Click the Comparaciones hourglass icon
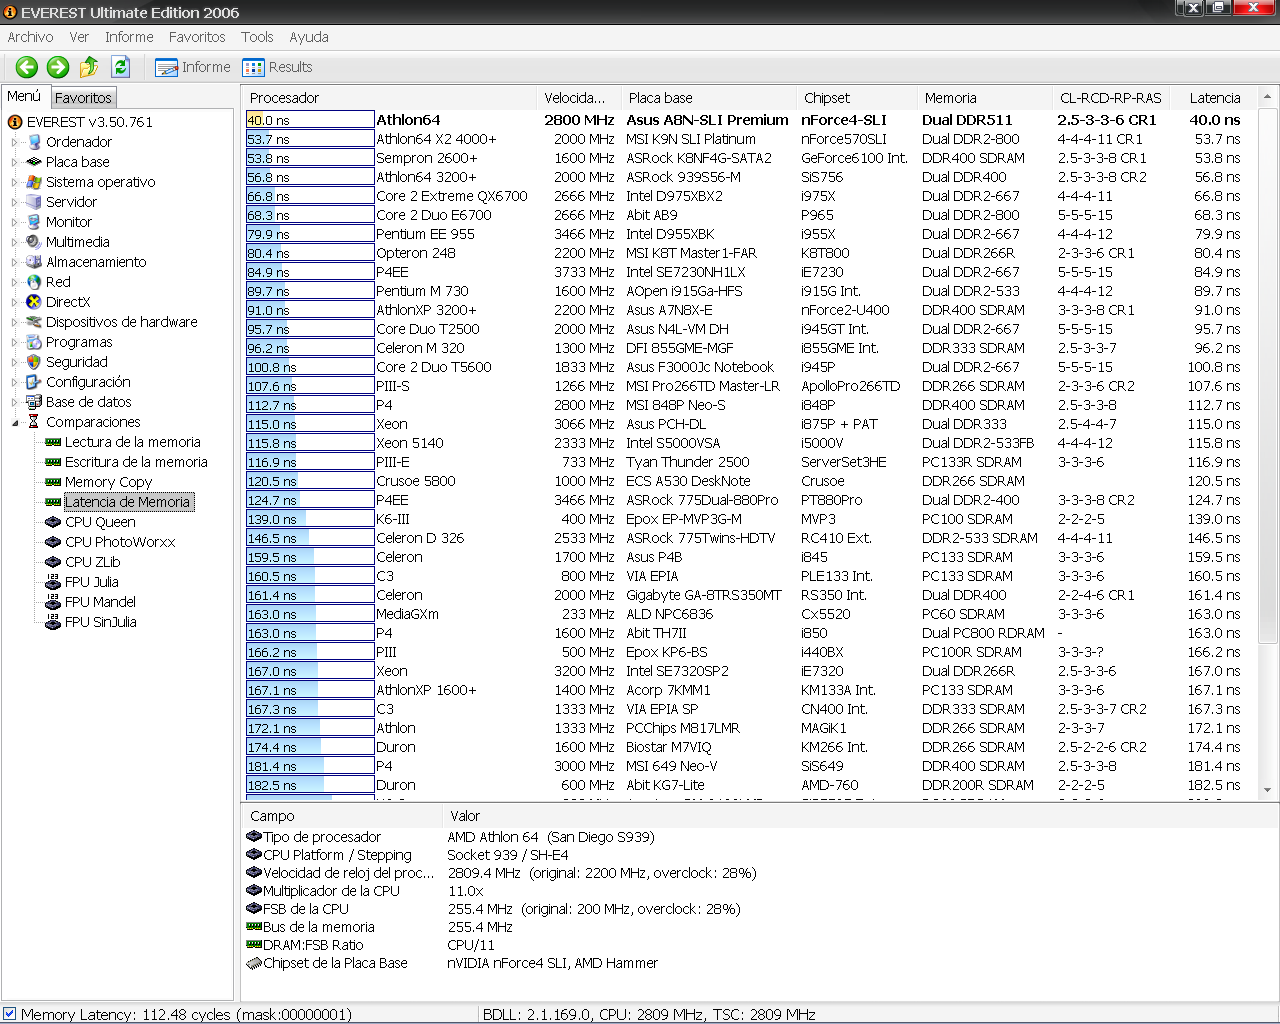Screen dimensions: 1280x1024 pyautogui.click(x=34, y=422)
